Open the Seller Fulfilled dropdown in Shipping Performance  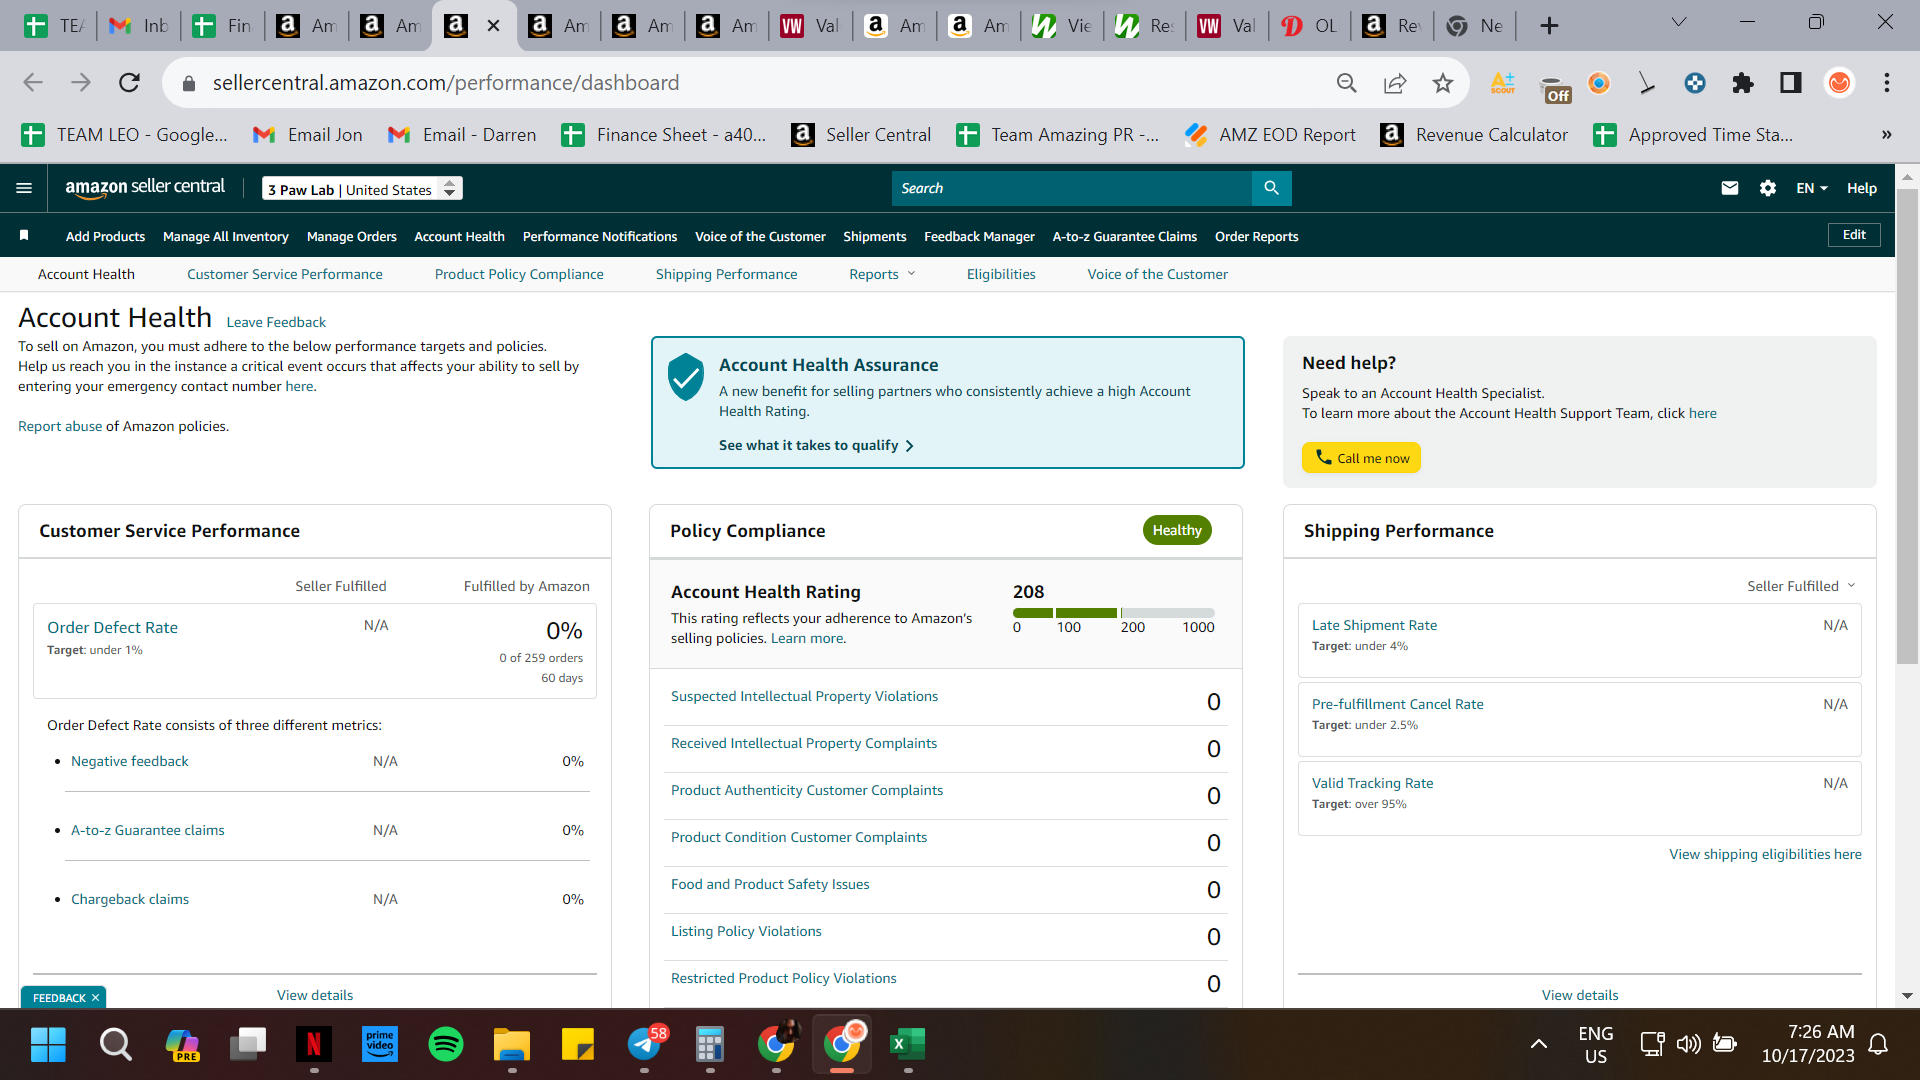coord(1801,586)
